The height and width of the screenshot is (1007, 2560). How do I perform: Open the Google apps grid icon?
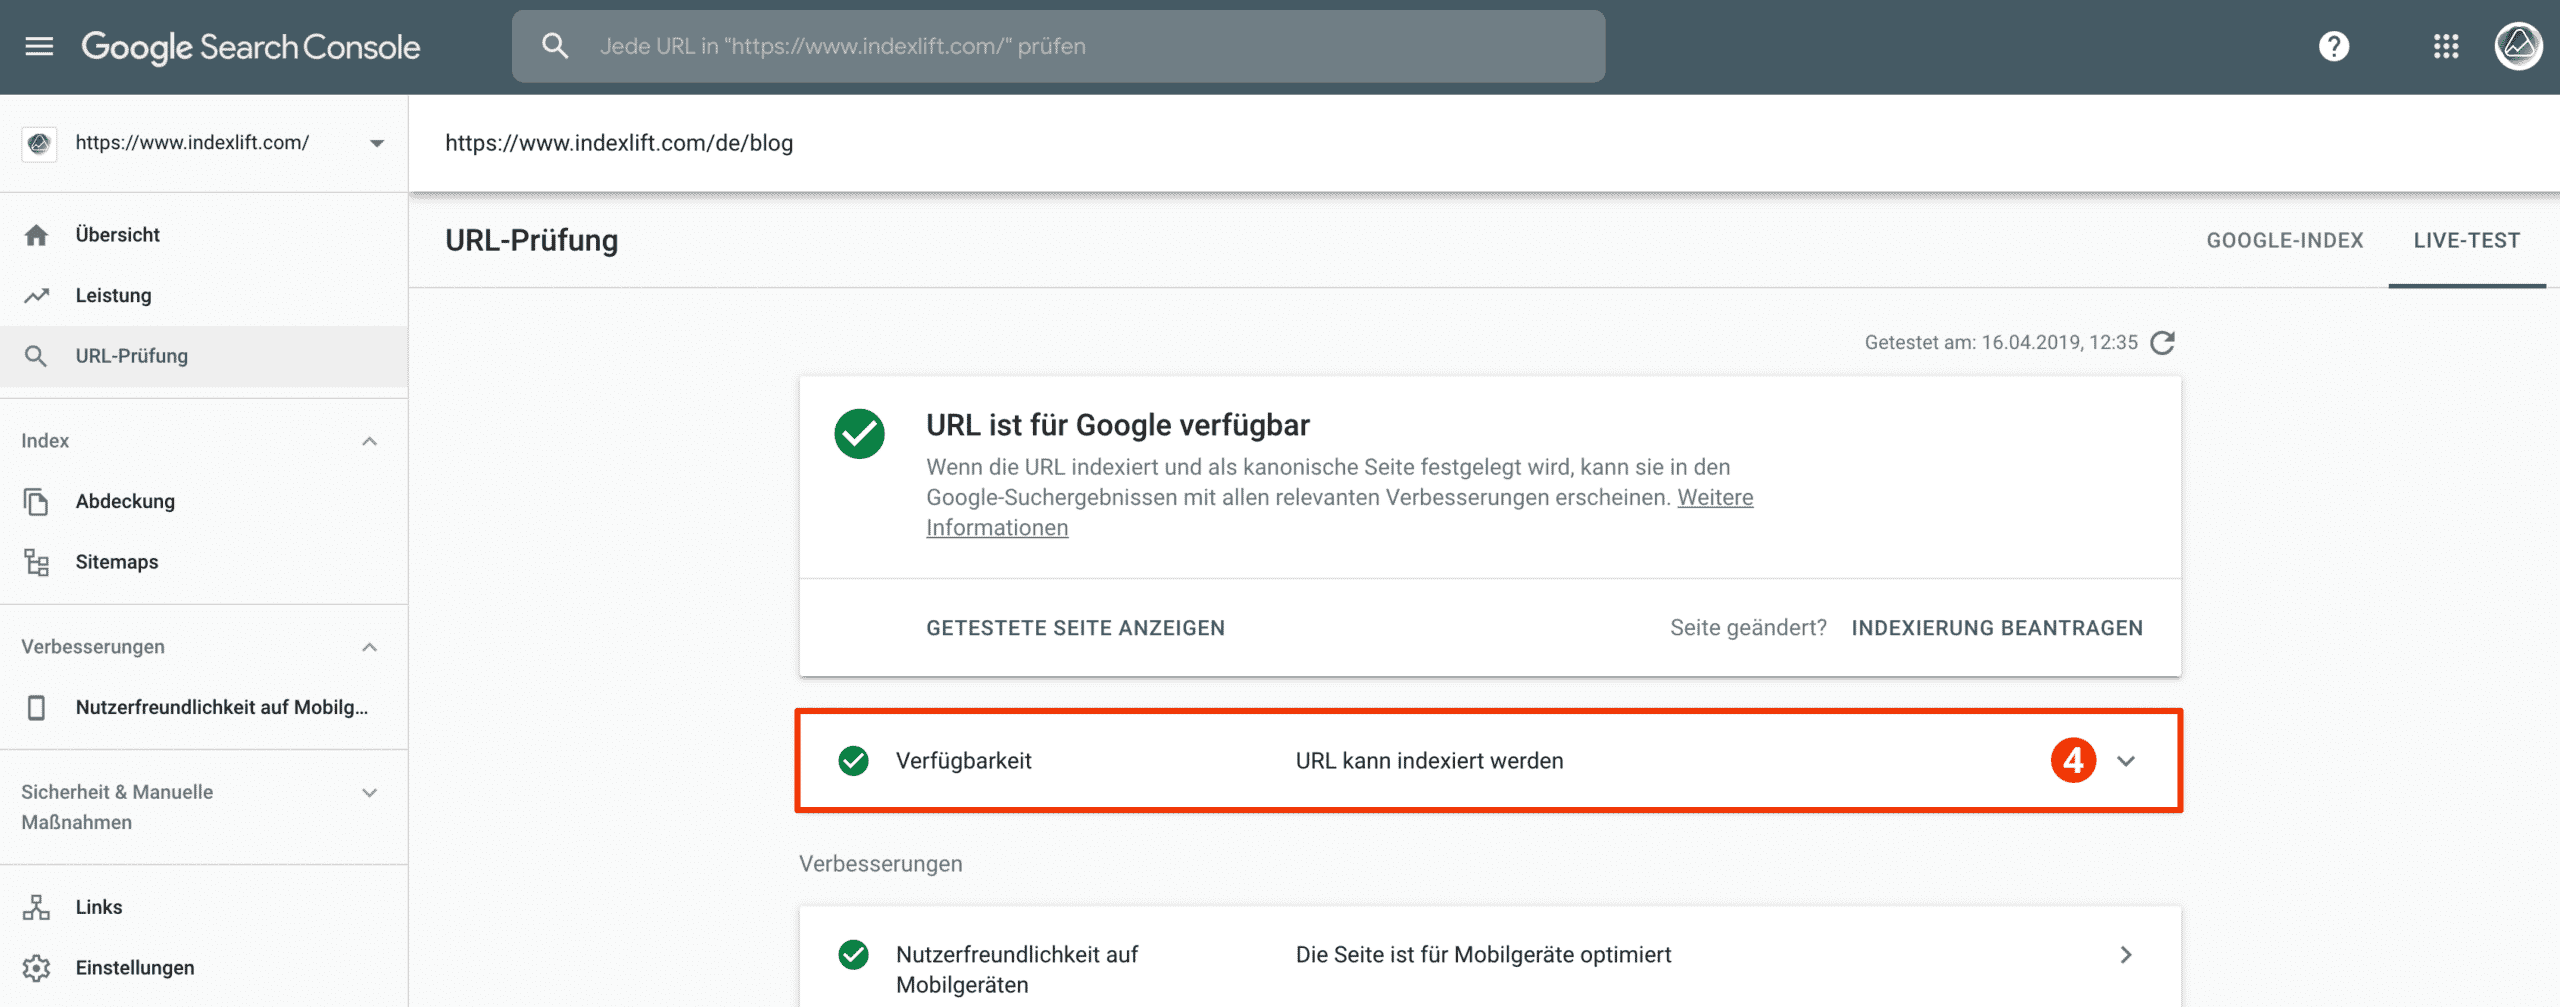(x=2446, y=46)
